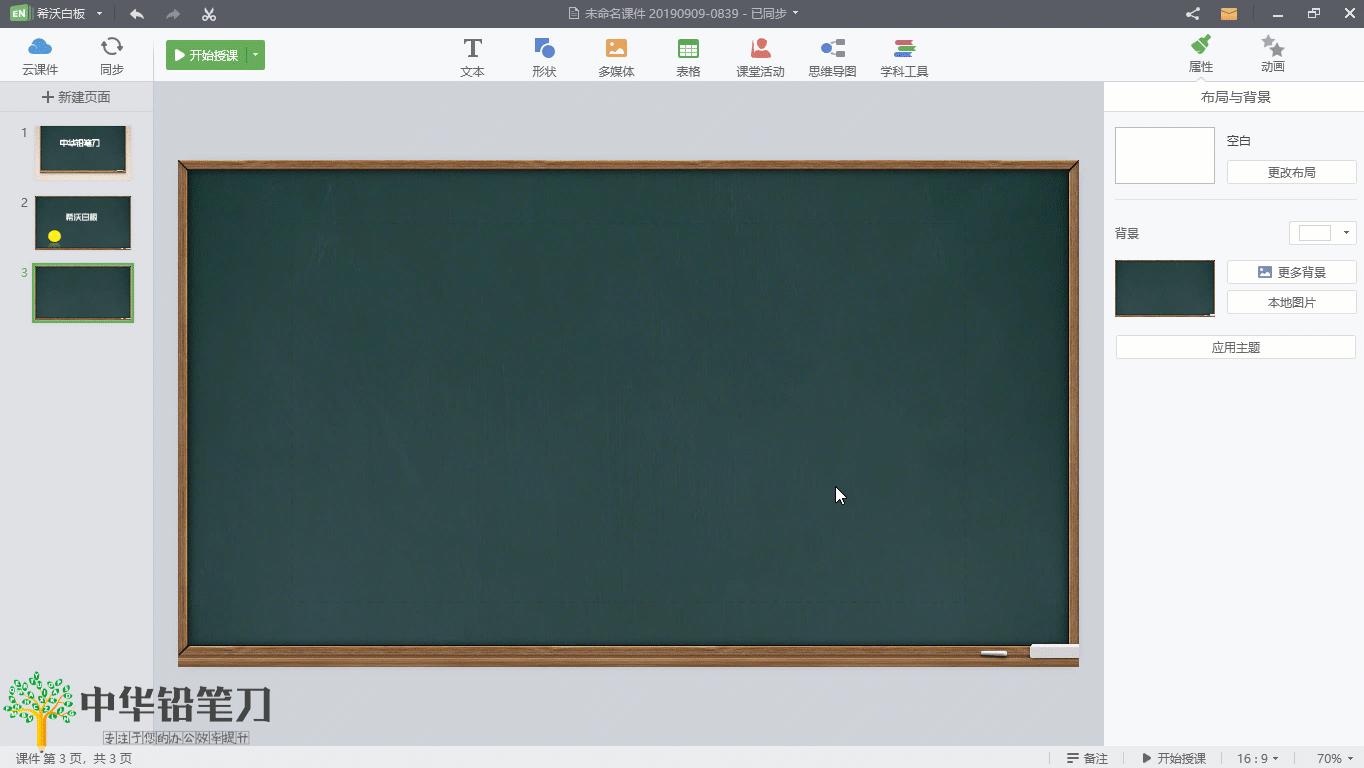Viewport: 1364px width, 768px height.
Task: Open the 思维导图 mind map tool
Action: coord(832,57)
